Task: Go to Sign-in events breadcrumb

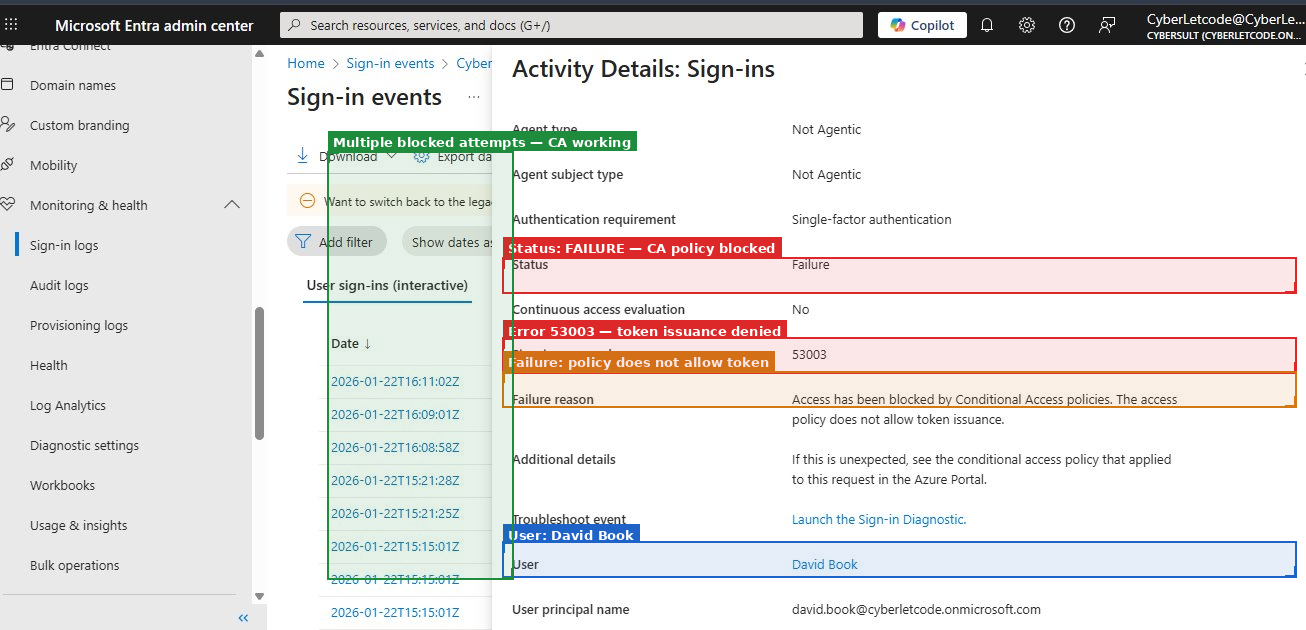Action: [390, 63]
